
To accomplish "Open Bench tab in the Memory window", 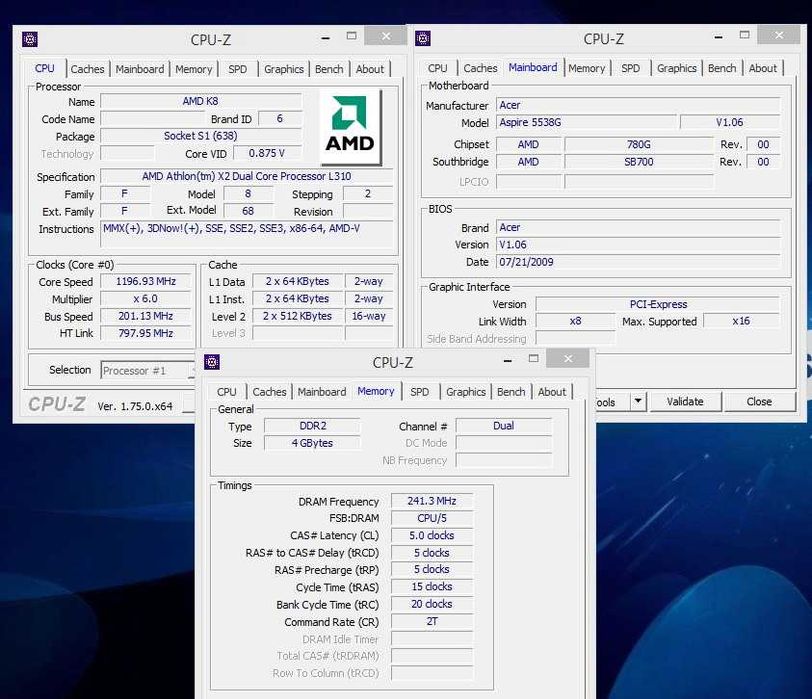I will pos(511,391).
